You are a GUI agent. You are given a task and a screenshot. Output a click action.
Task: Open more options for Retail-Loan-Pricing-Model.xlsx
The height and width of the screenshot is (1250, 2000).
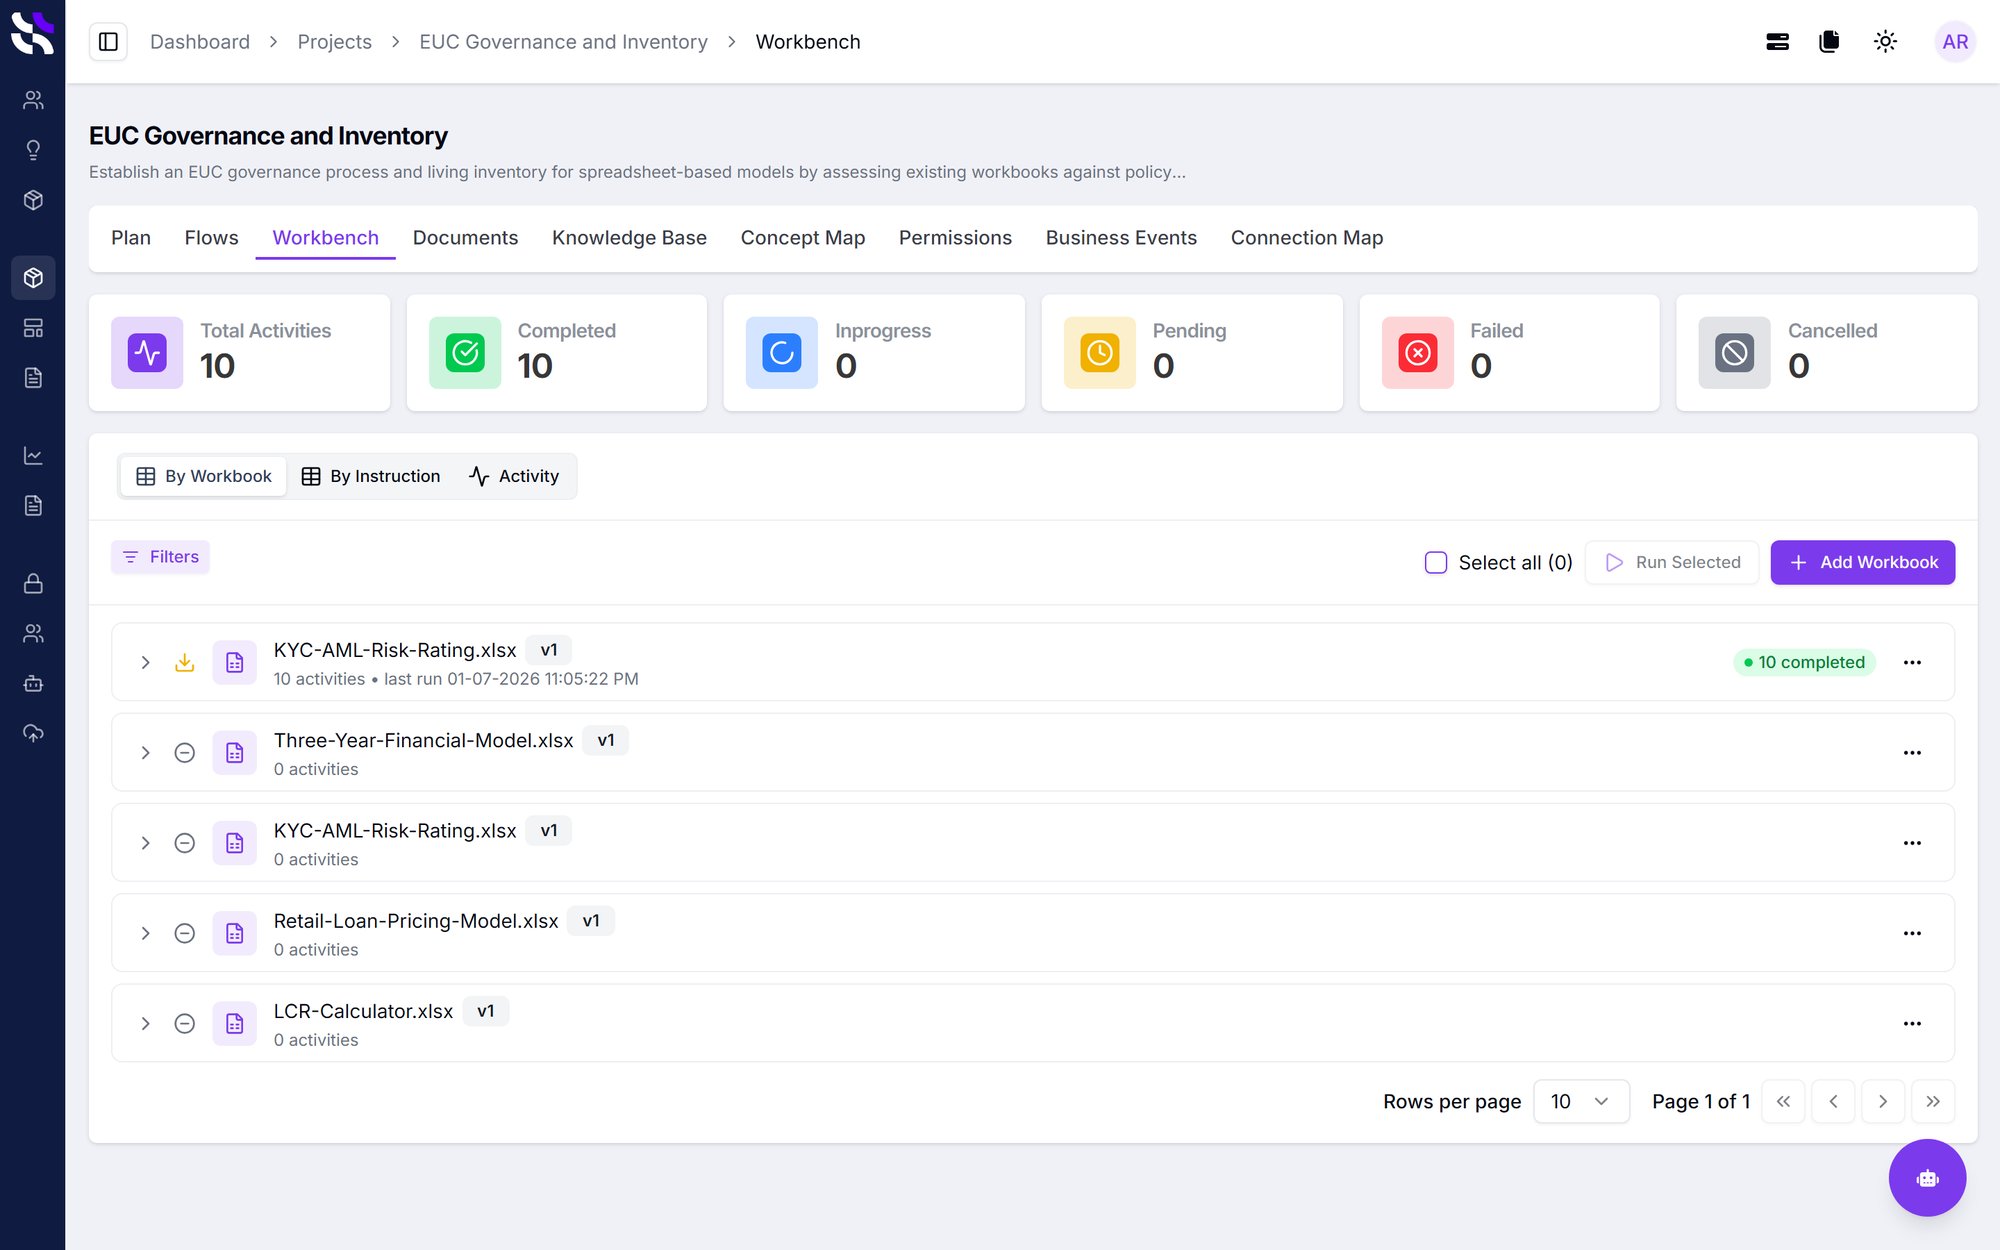1912,933
